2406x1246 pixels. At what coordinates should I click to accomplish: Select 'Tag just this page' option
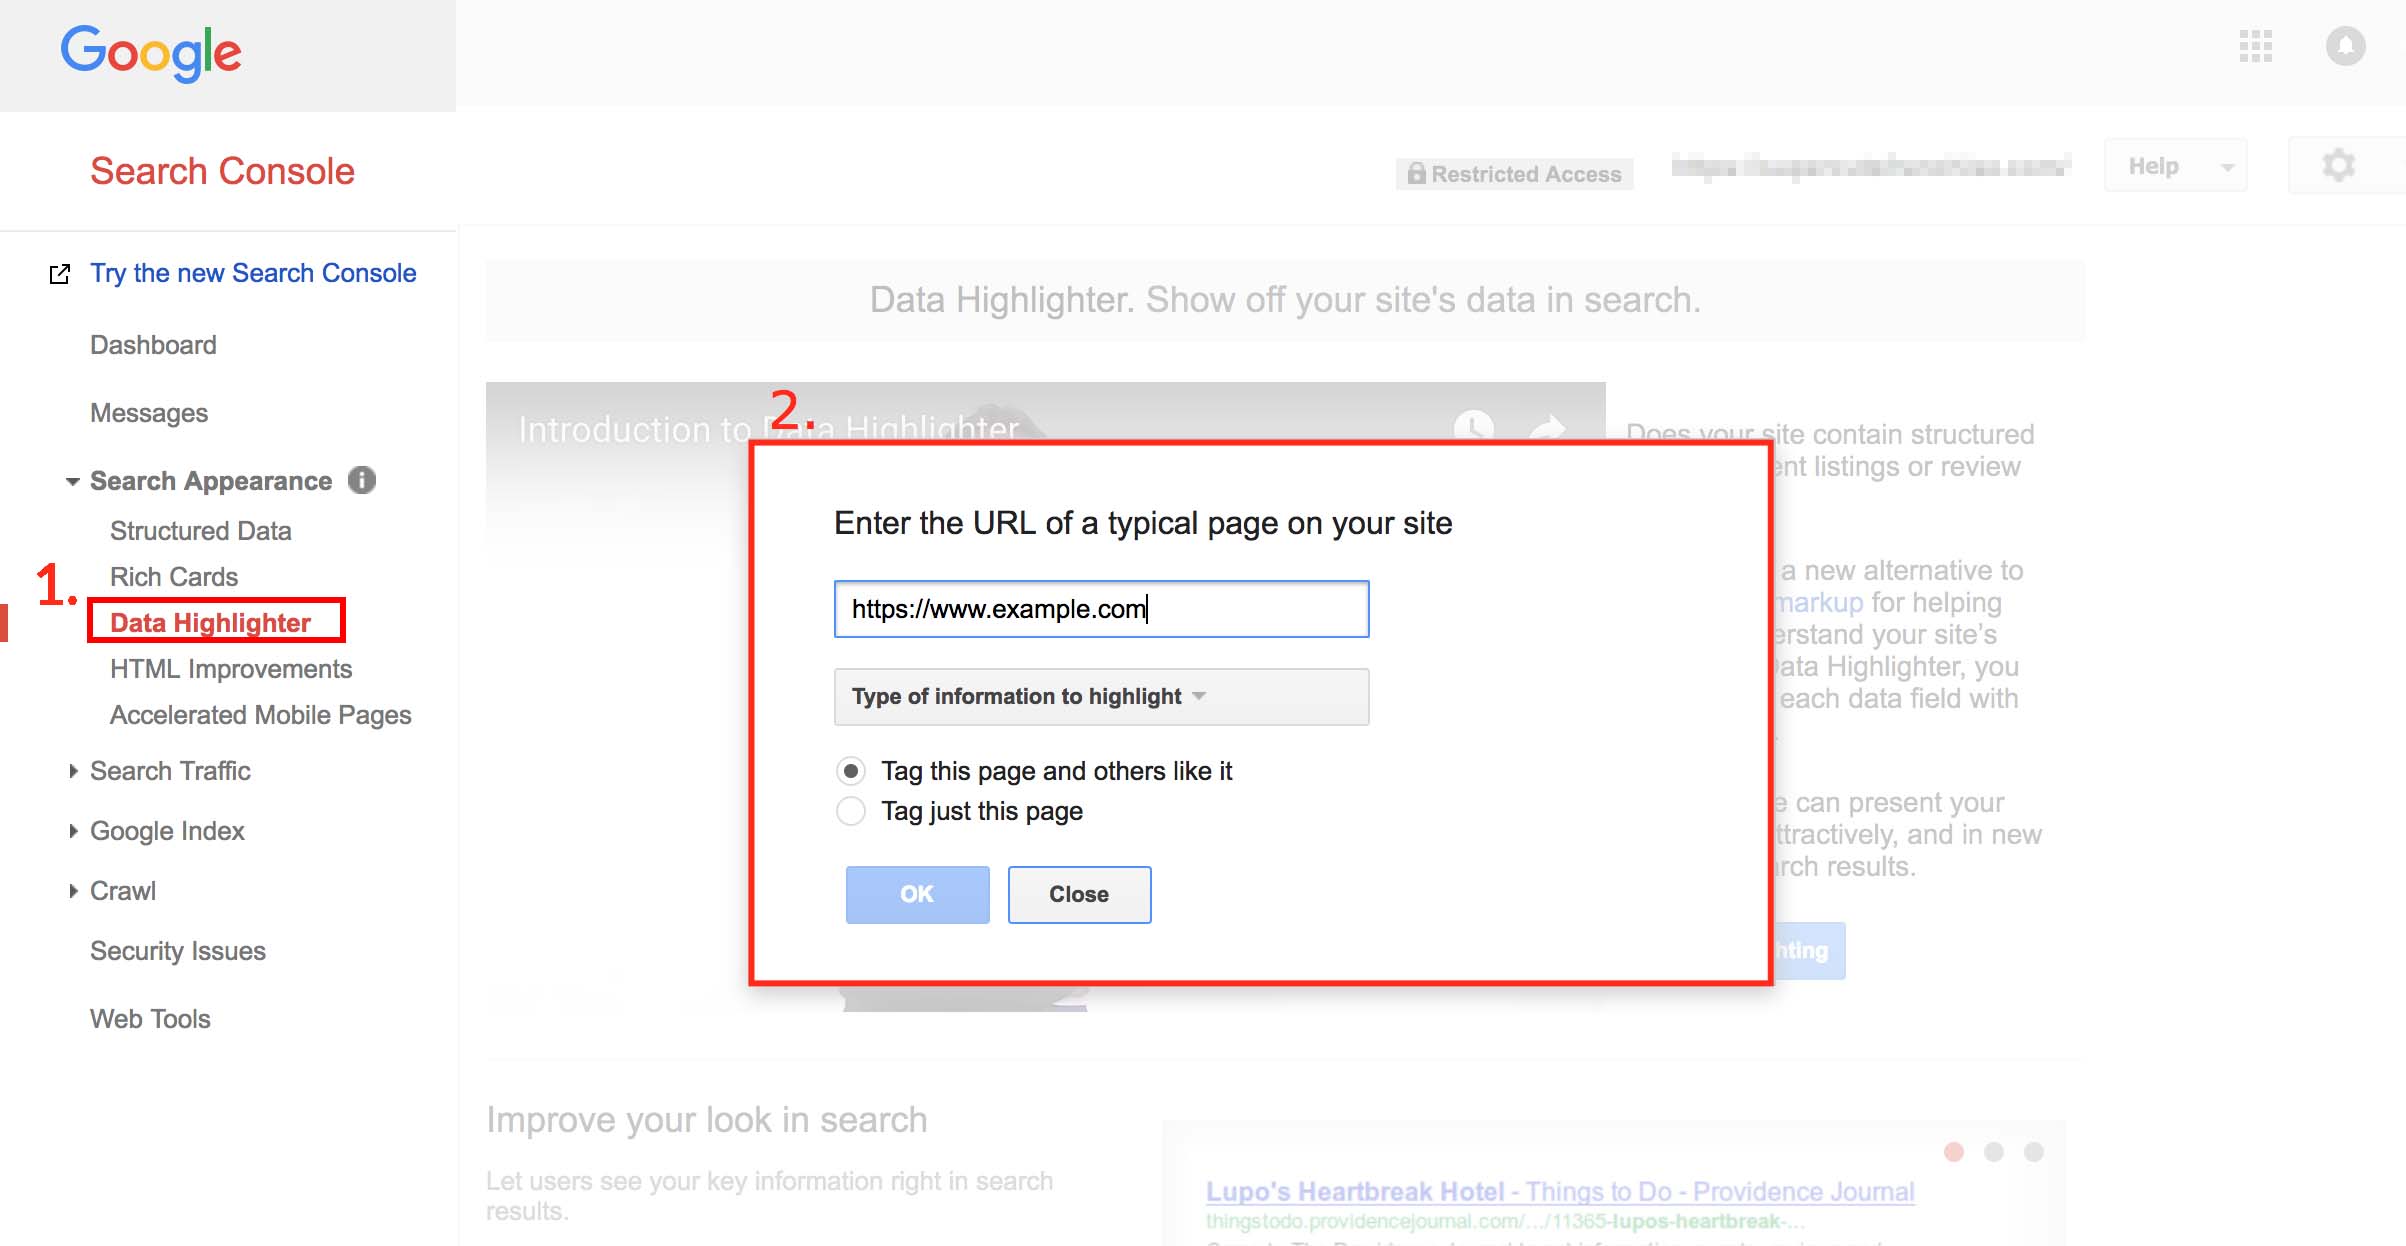pyautogui.click(x=851, y=811)
